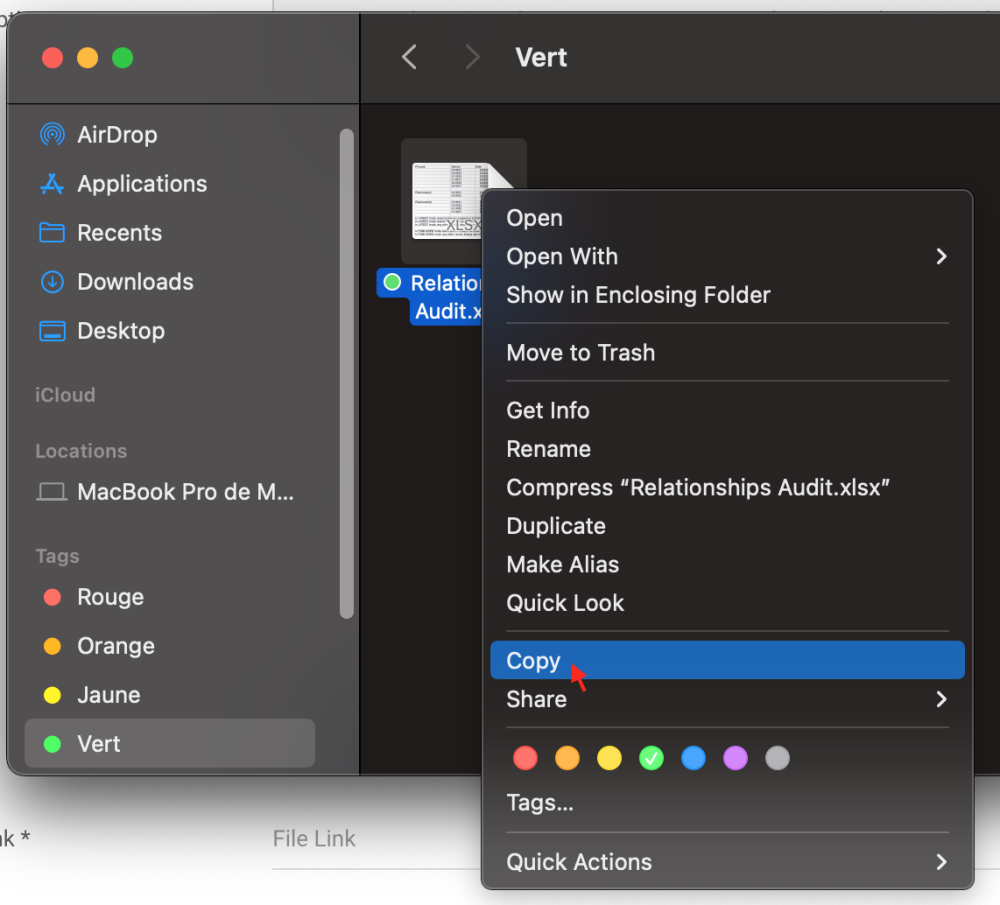This screenshot has width=1000, height=905.
Task: Go back with the left chevron
Action: [409, 58]
